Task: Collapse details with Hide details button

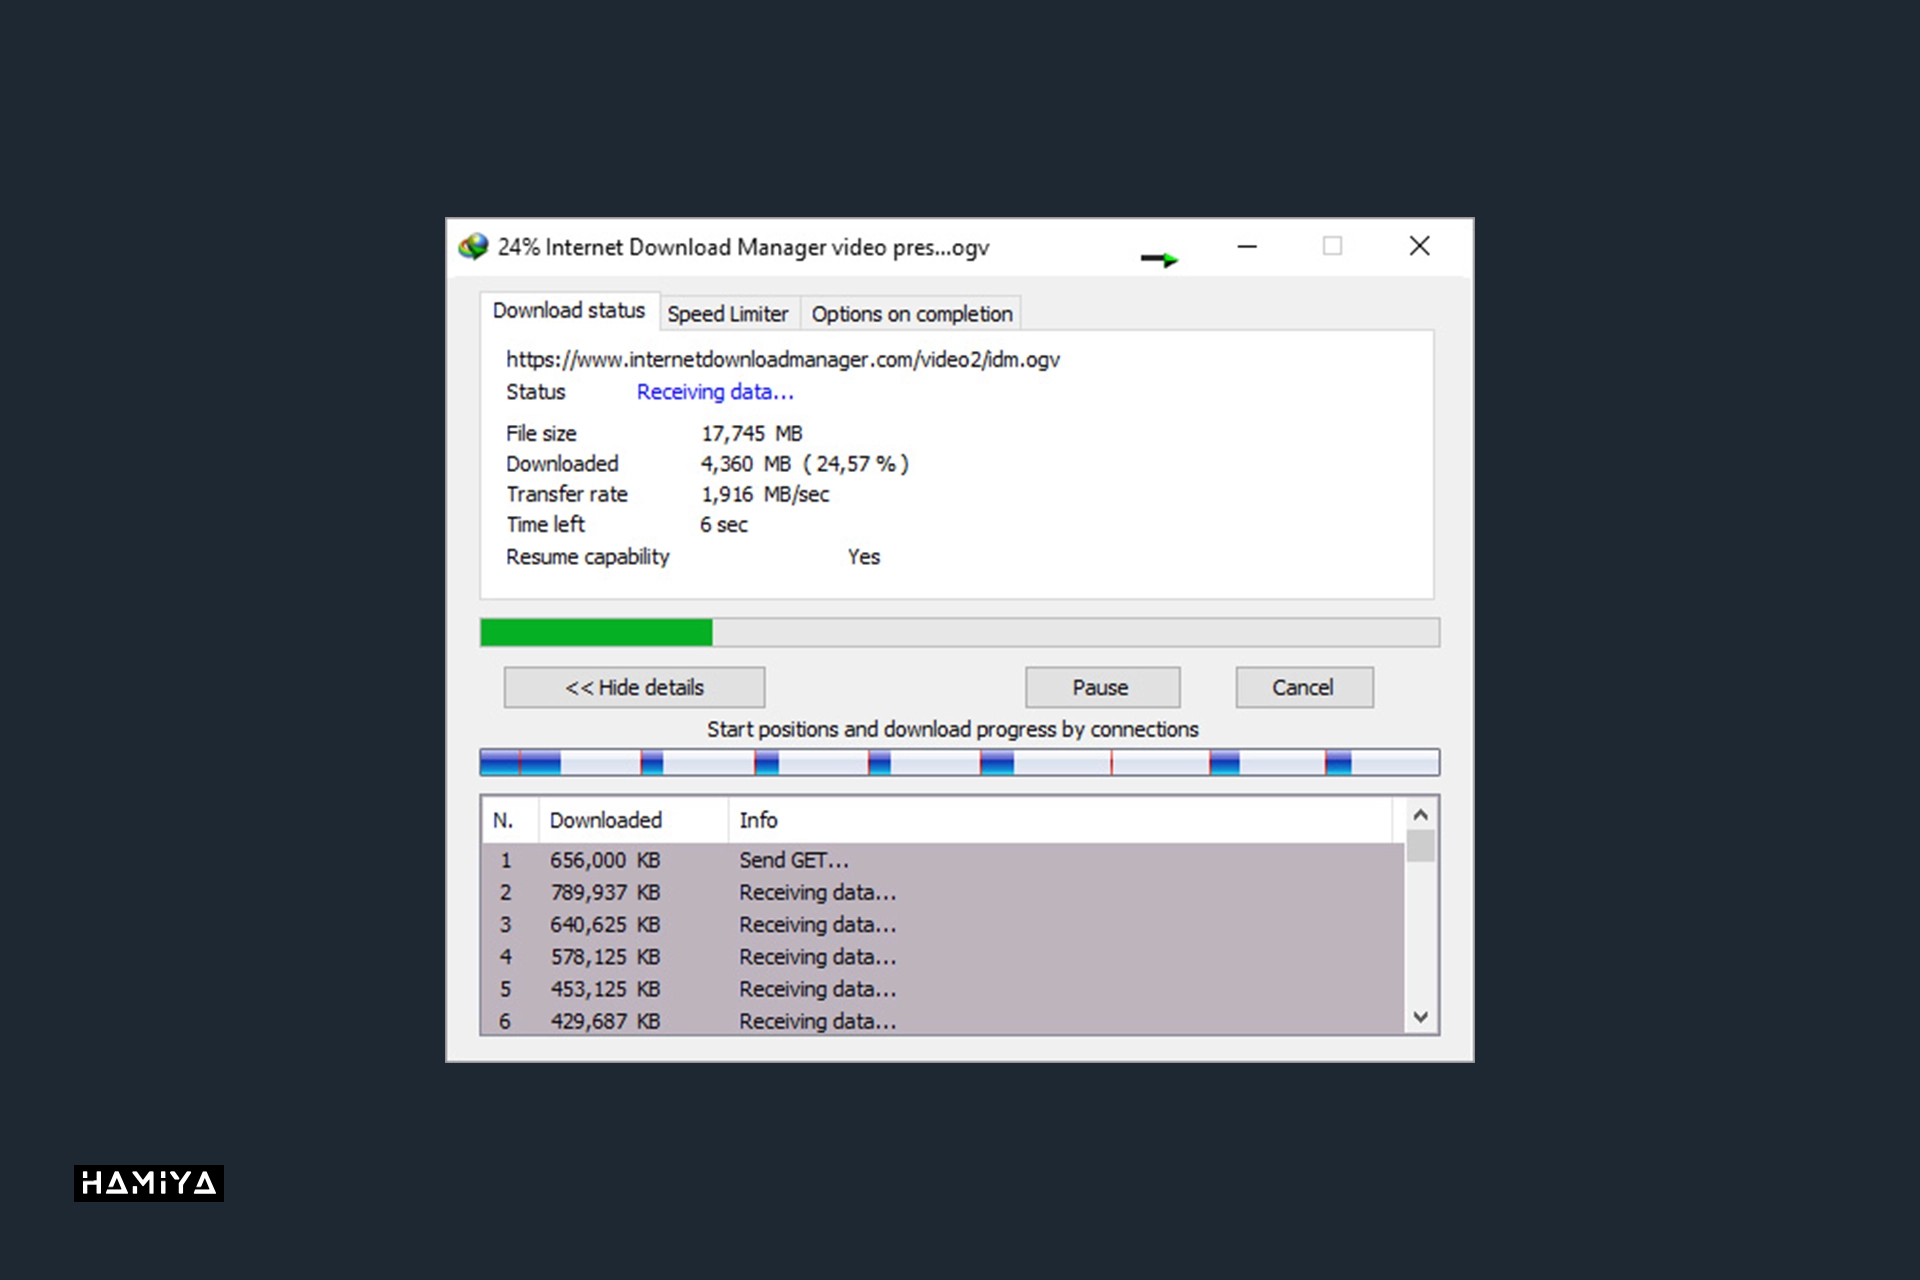Action: (634, 688)
